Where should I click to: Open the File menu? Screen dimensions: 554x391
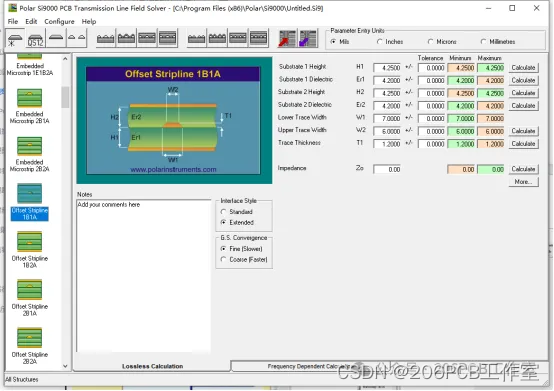(x=13, y=22)
